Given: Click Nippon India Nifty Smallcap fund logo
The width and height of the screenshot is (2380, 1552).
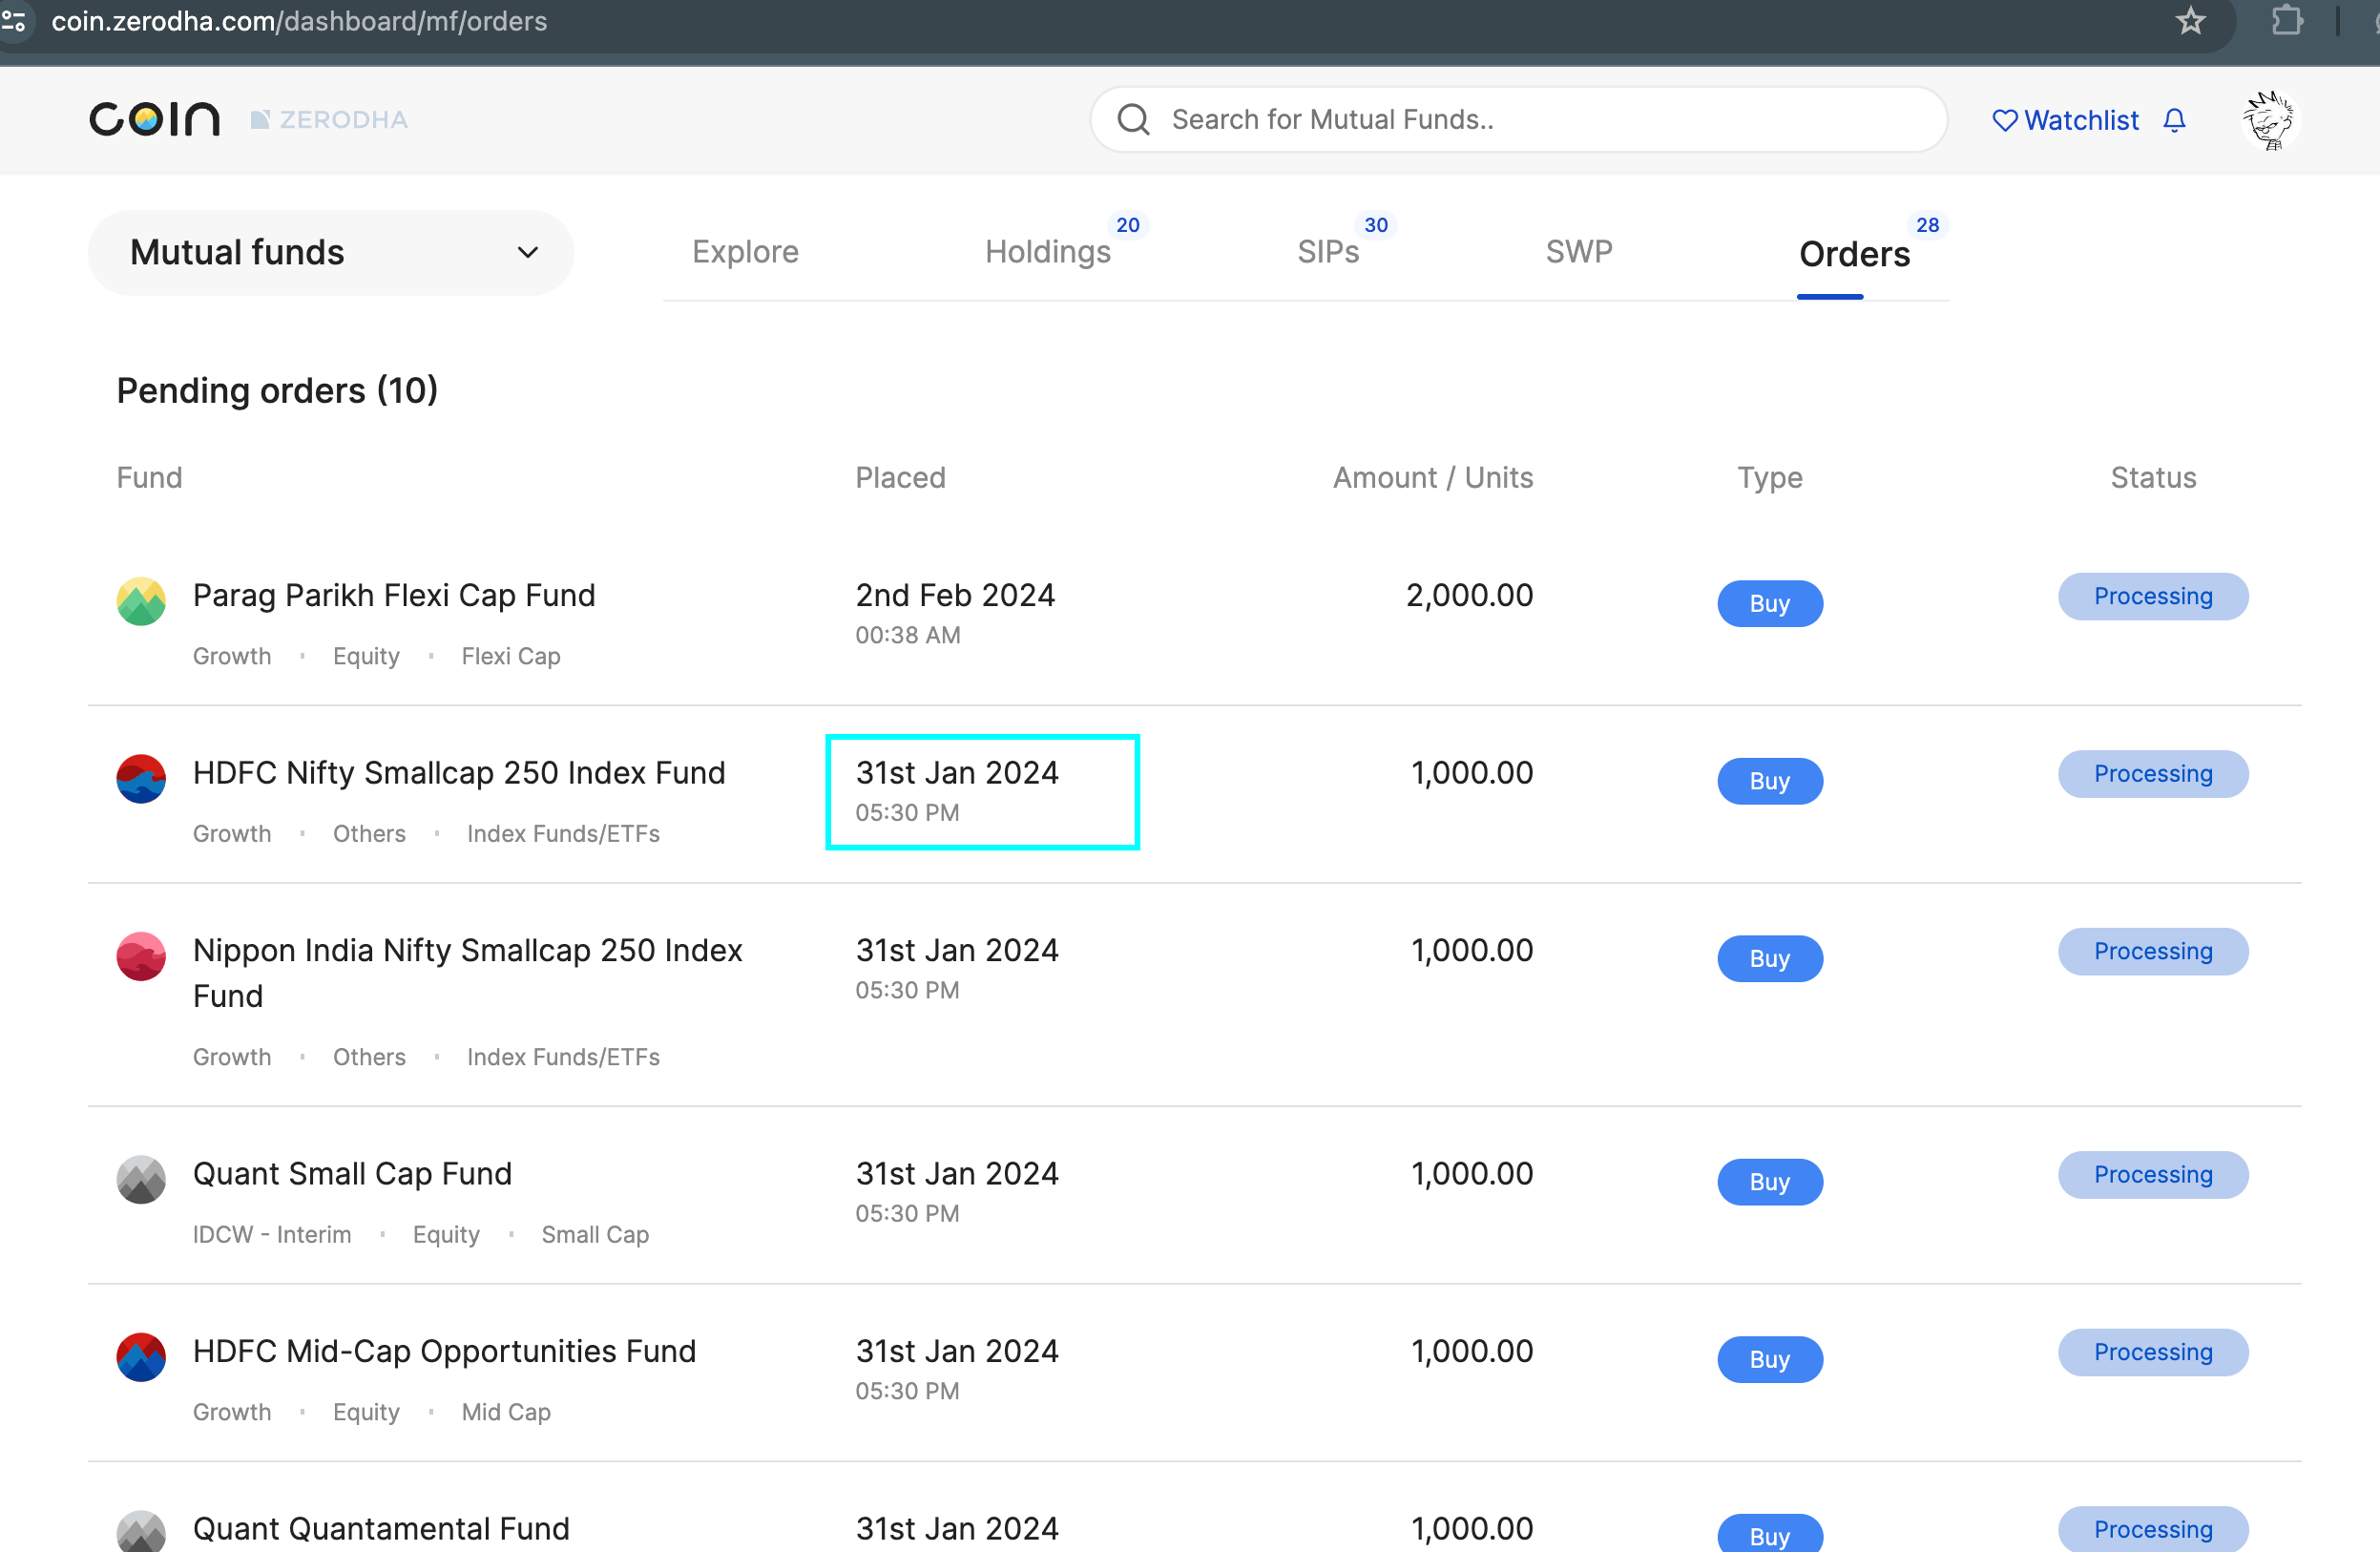Looking at the screenshot, I should [141, 956].
